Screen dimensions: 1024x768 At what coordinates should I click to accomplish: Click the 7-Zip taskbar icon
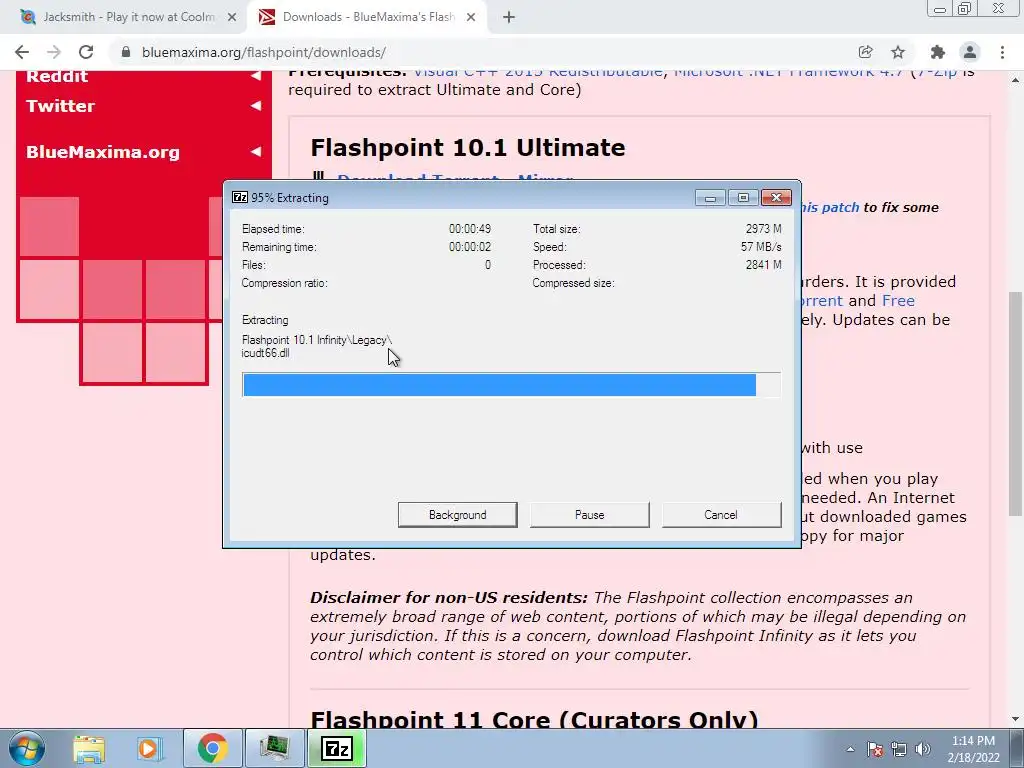pos(336,748)
